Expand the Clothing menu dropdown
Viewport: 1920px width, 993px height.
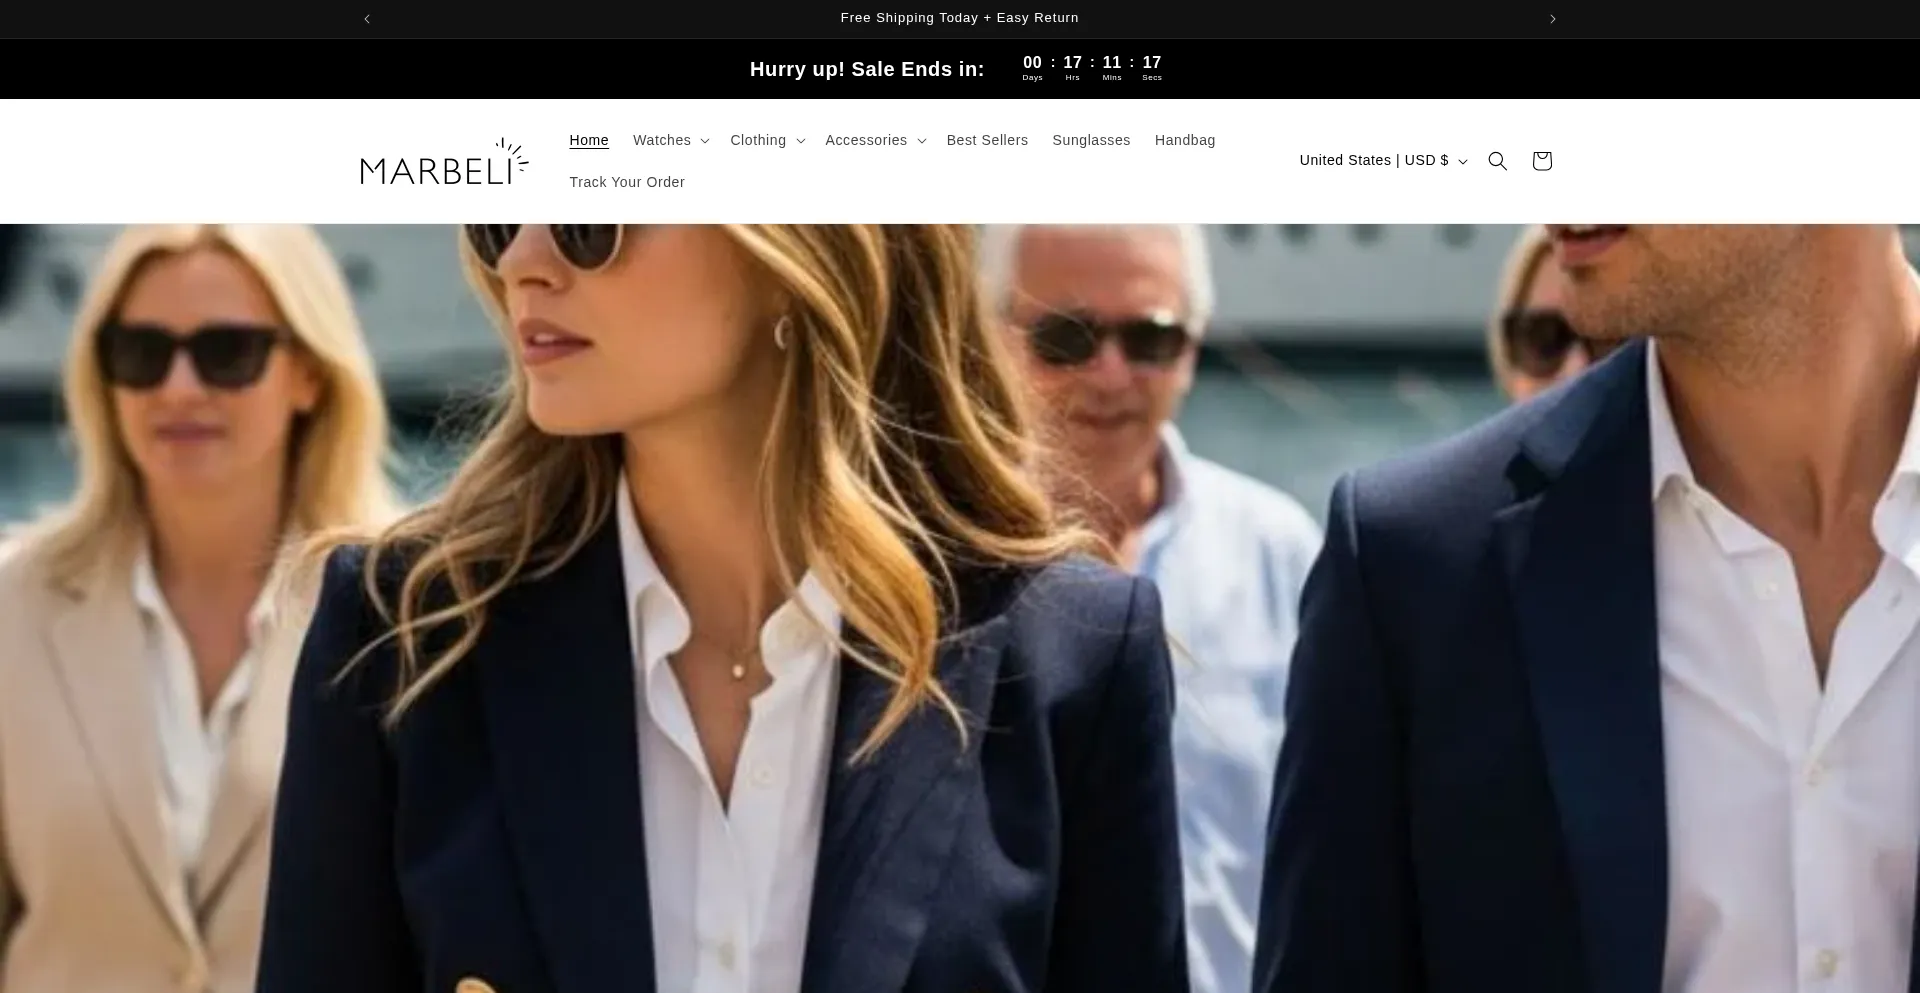pos(767,141)
